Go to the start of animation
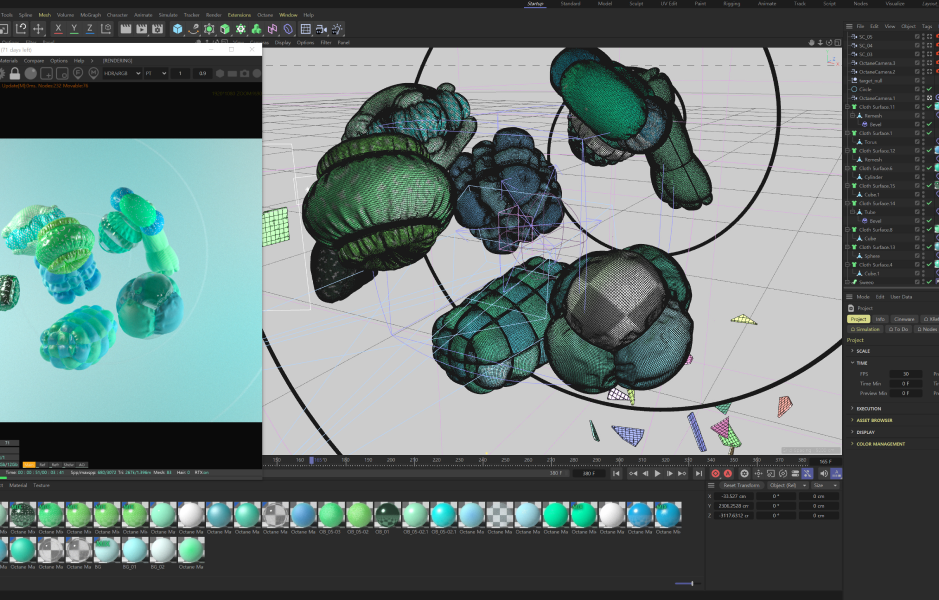The height and width of the screenshot is (600, 939). (616, 473)
